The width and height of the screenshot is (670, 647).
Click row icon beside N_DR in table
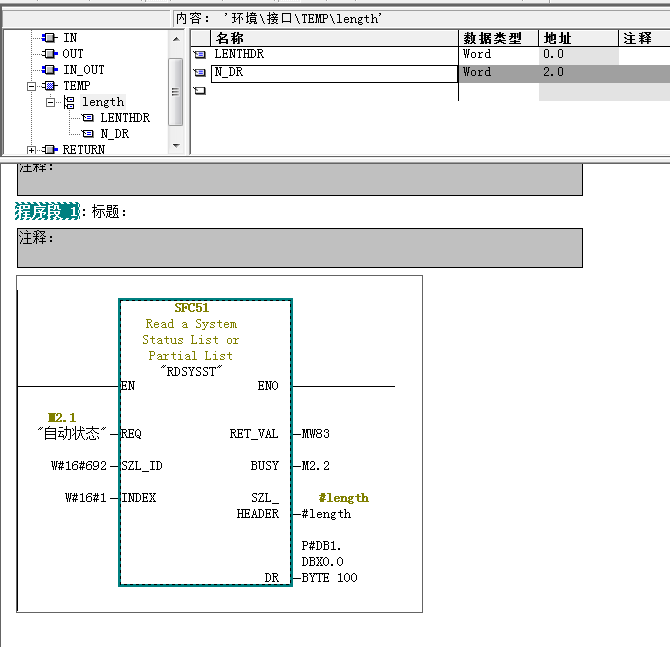200,73
